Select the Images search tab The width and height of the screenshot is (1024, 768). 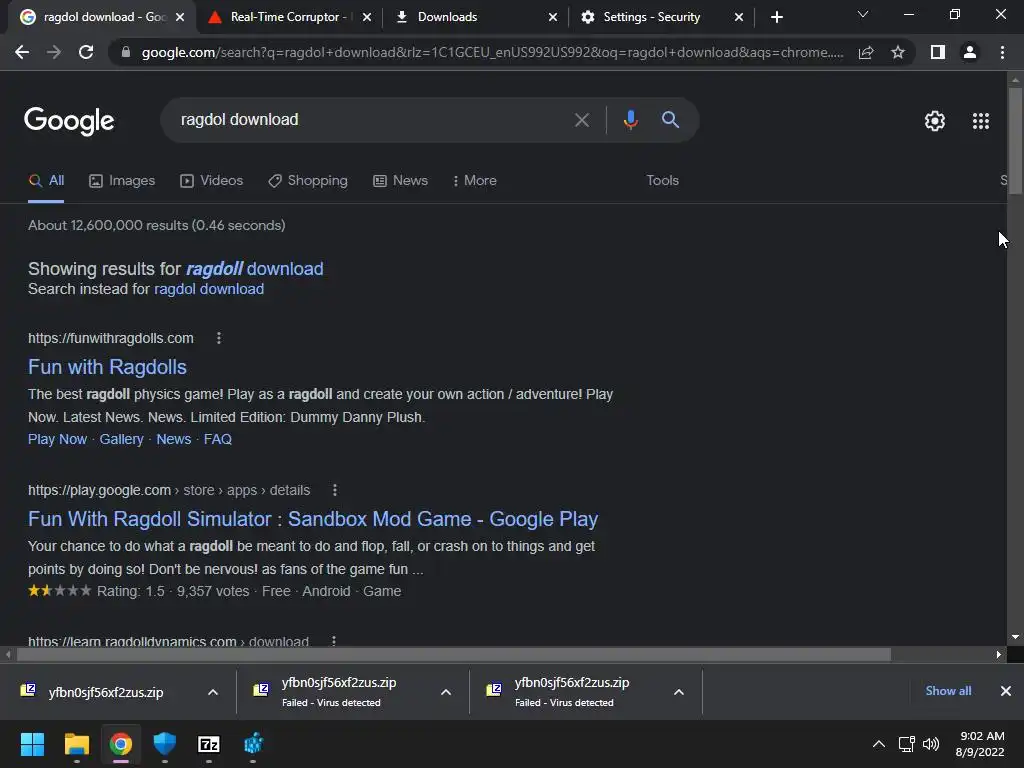pos(122,181)
